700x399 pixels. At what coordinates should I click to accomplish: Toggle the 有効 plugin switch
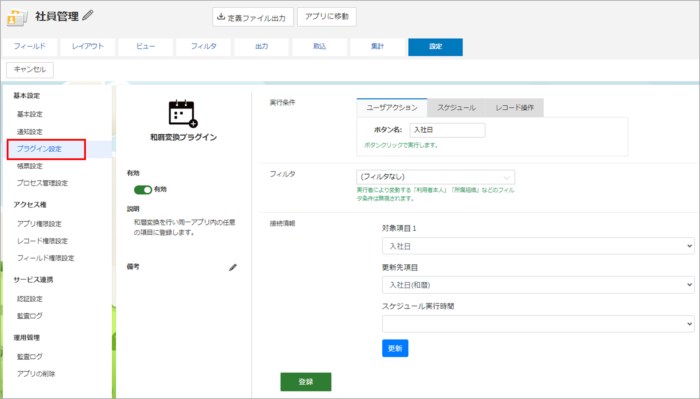(x=143, y=190)
